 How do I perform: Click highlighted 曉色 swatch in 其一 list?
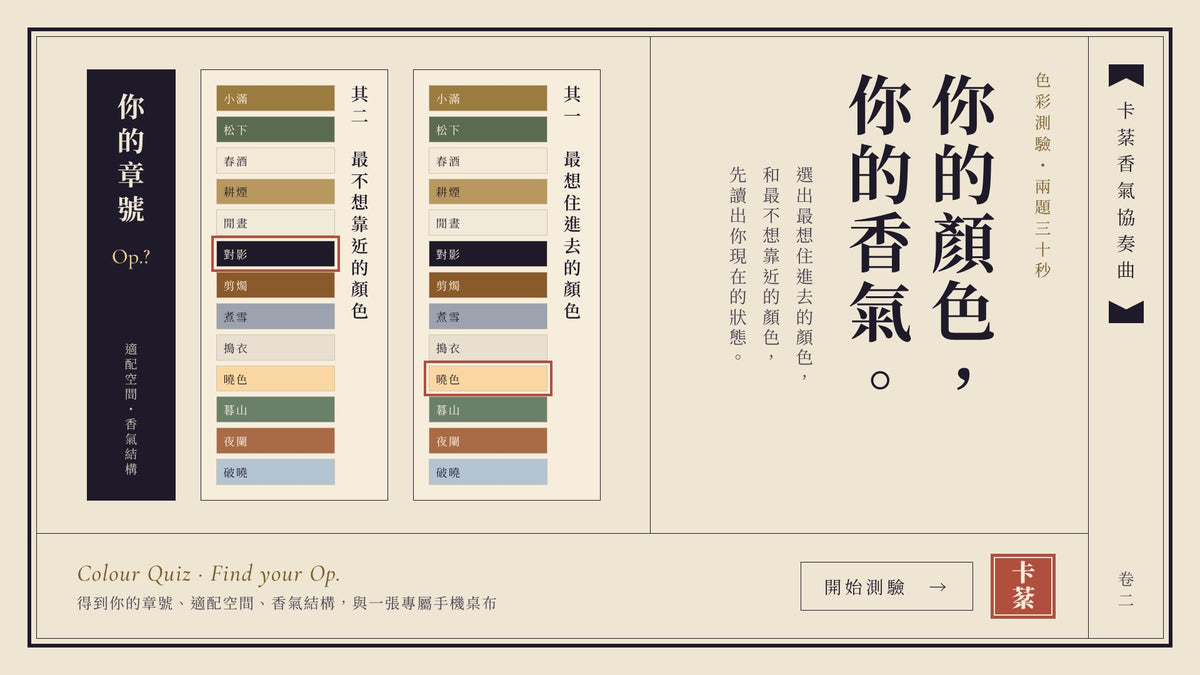coord(488,379)
